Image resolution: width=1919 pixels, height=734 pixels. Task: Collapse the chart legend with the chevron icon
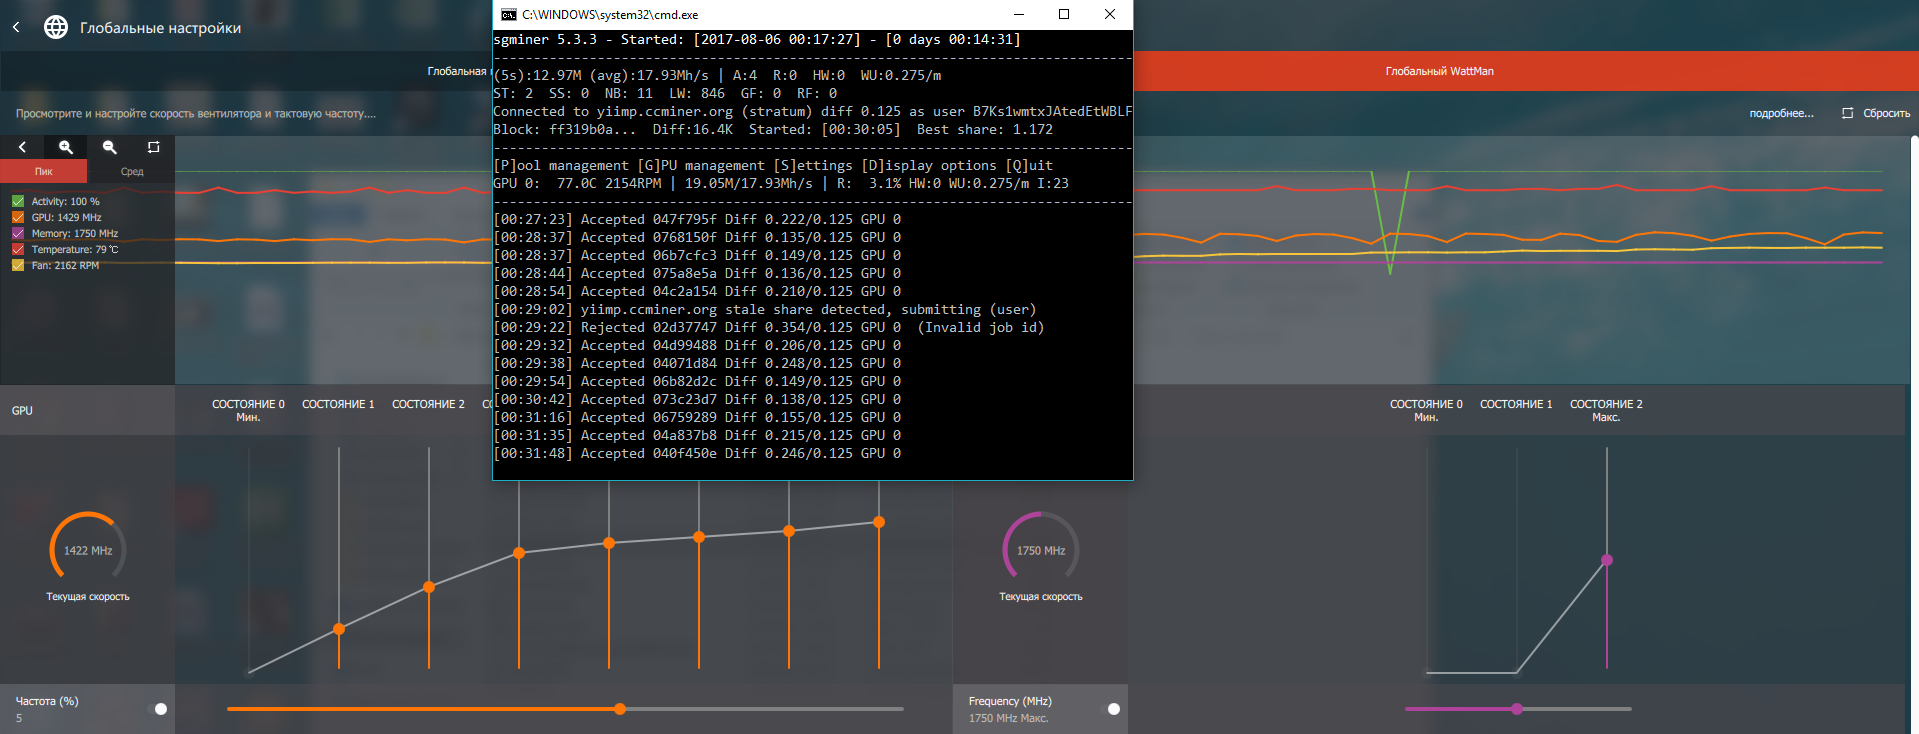click(x=22, y=147)
